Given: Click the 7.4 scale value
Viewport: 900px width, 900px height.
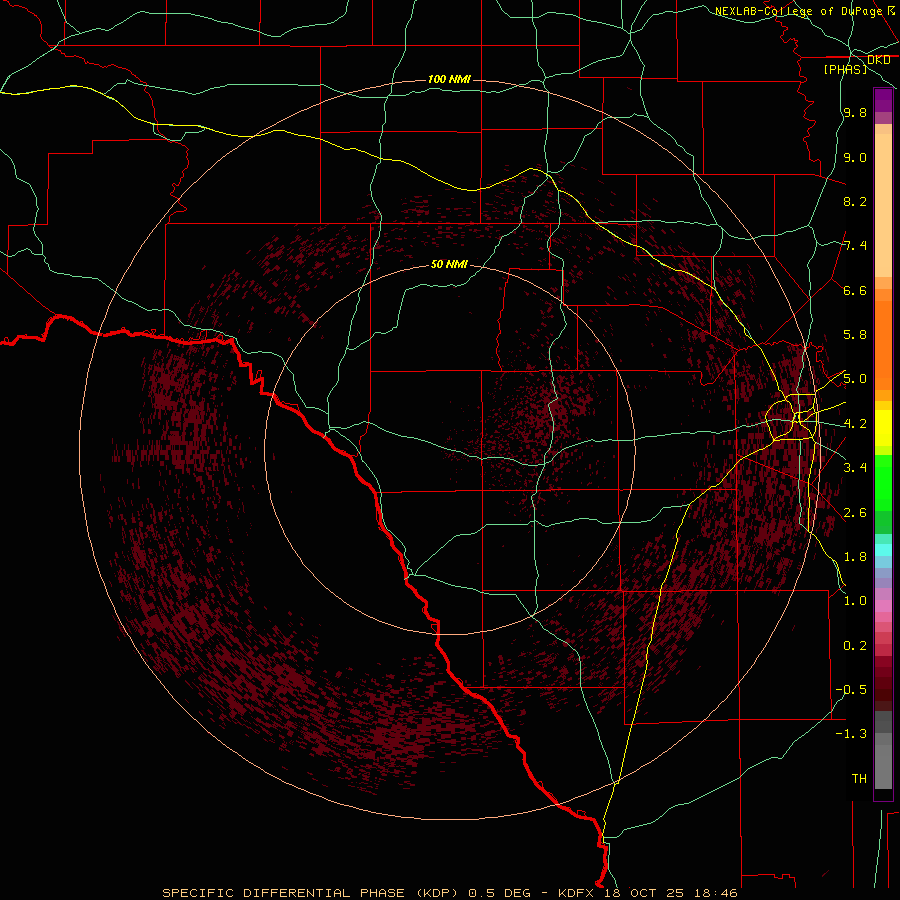Looking at the screenshot, I should [855, 246].
